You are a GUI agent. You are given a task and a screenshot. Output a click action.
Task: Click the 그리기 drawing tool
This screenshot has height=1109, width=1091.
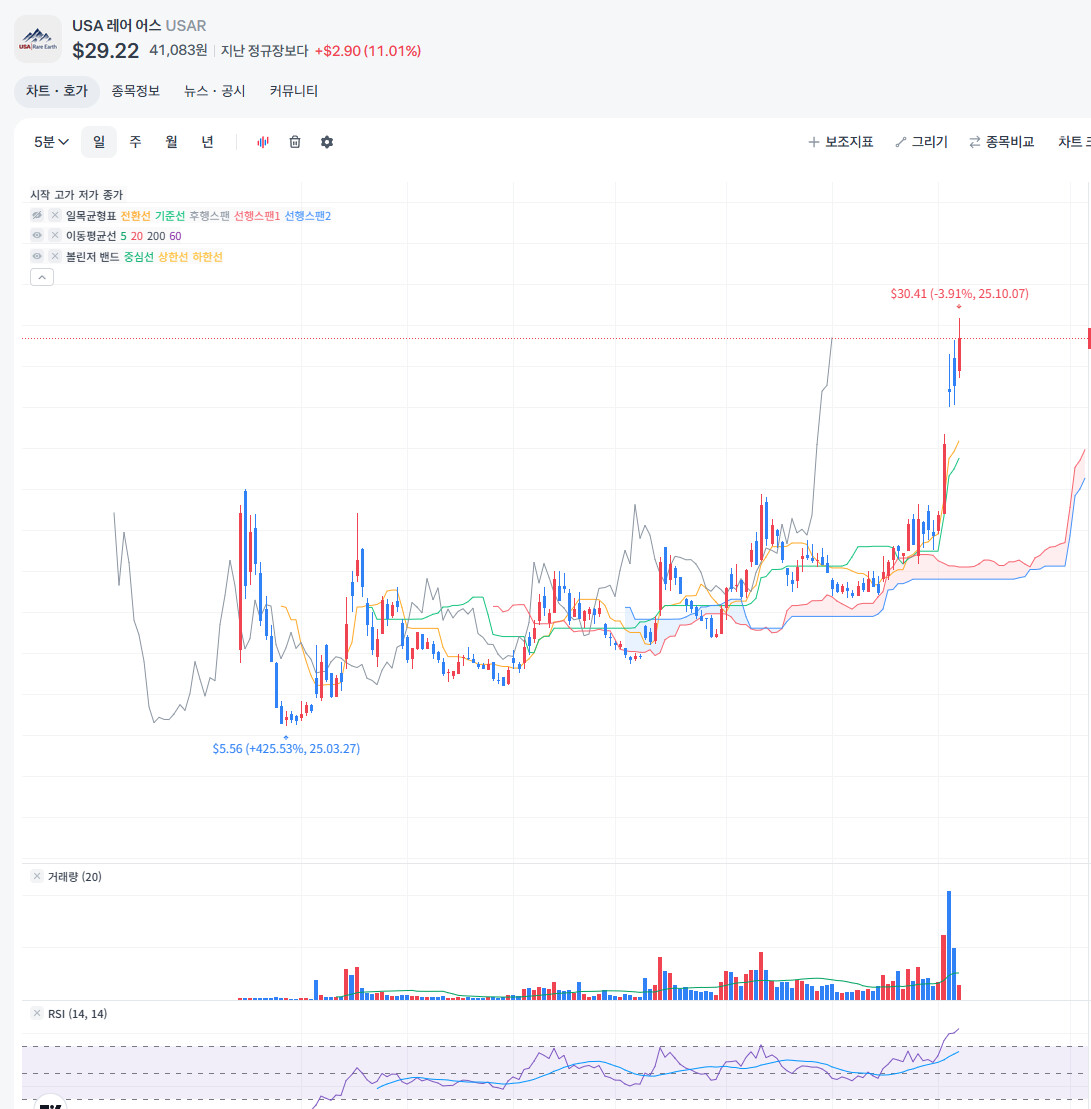pyautogui.click(x=921, y=142)
